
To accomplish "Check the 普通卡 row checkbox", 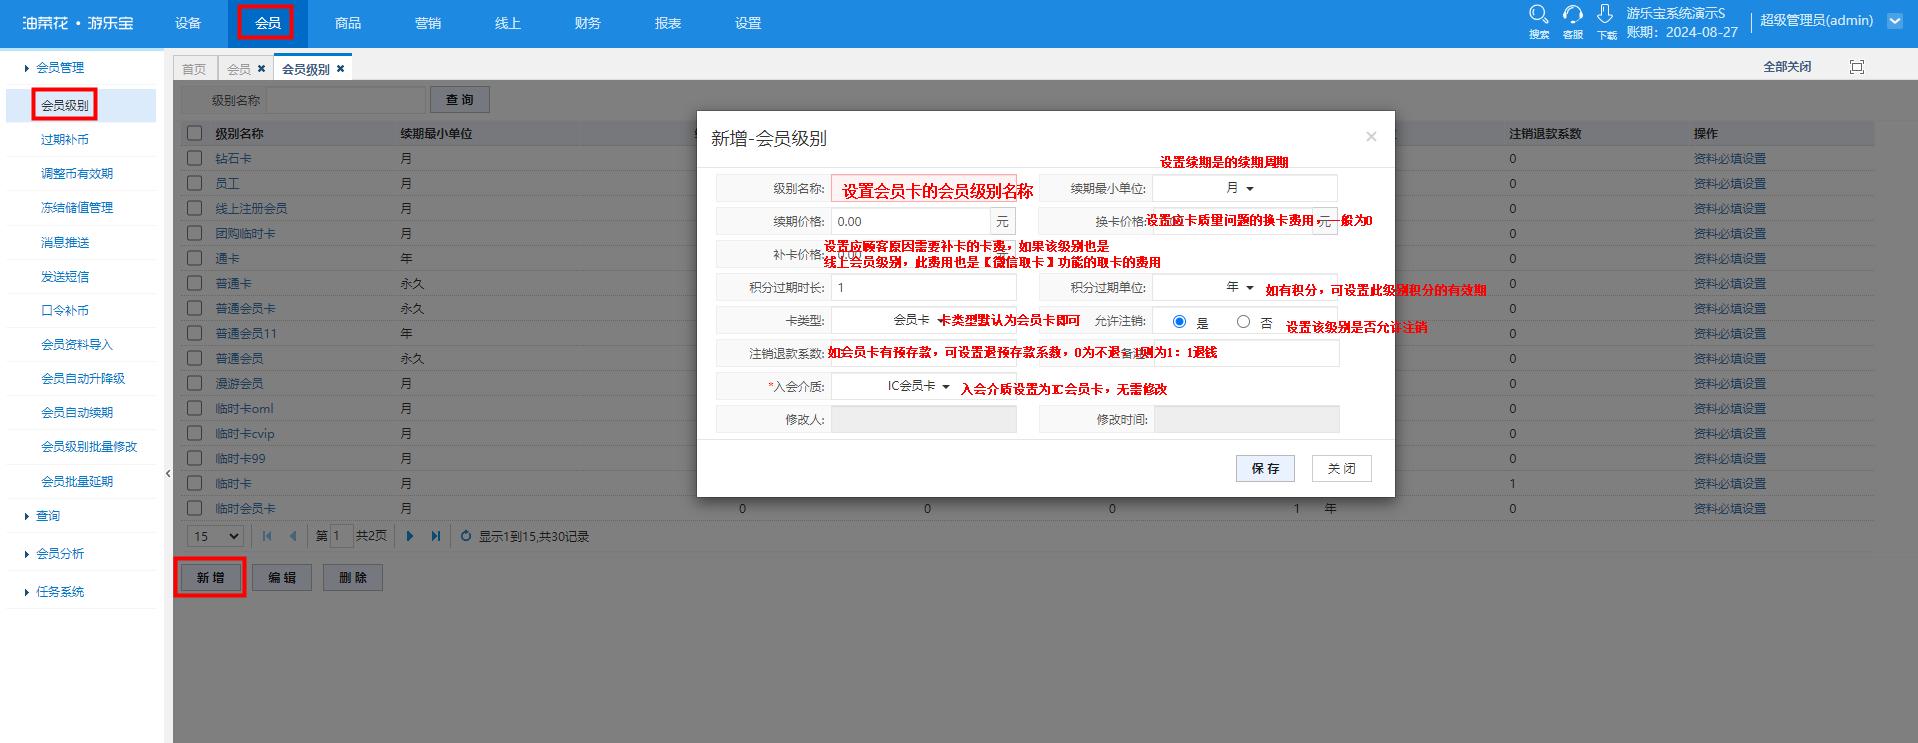I will click(195, 283).
